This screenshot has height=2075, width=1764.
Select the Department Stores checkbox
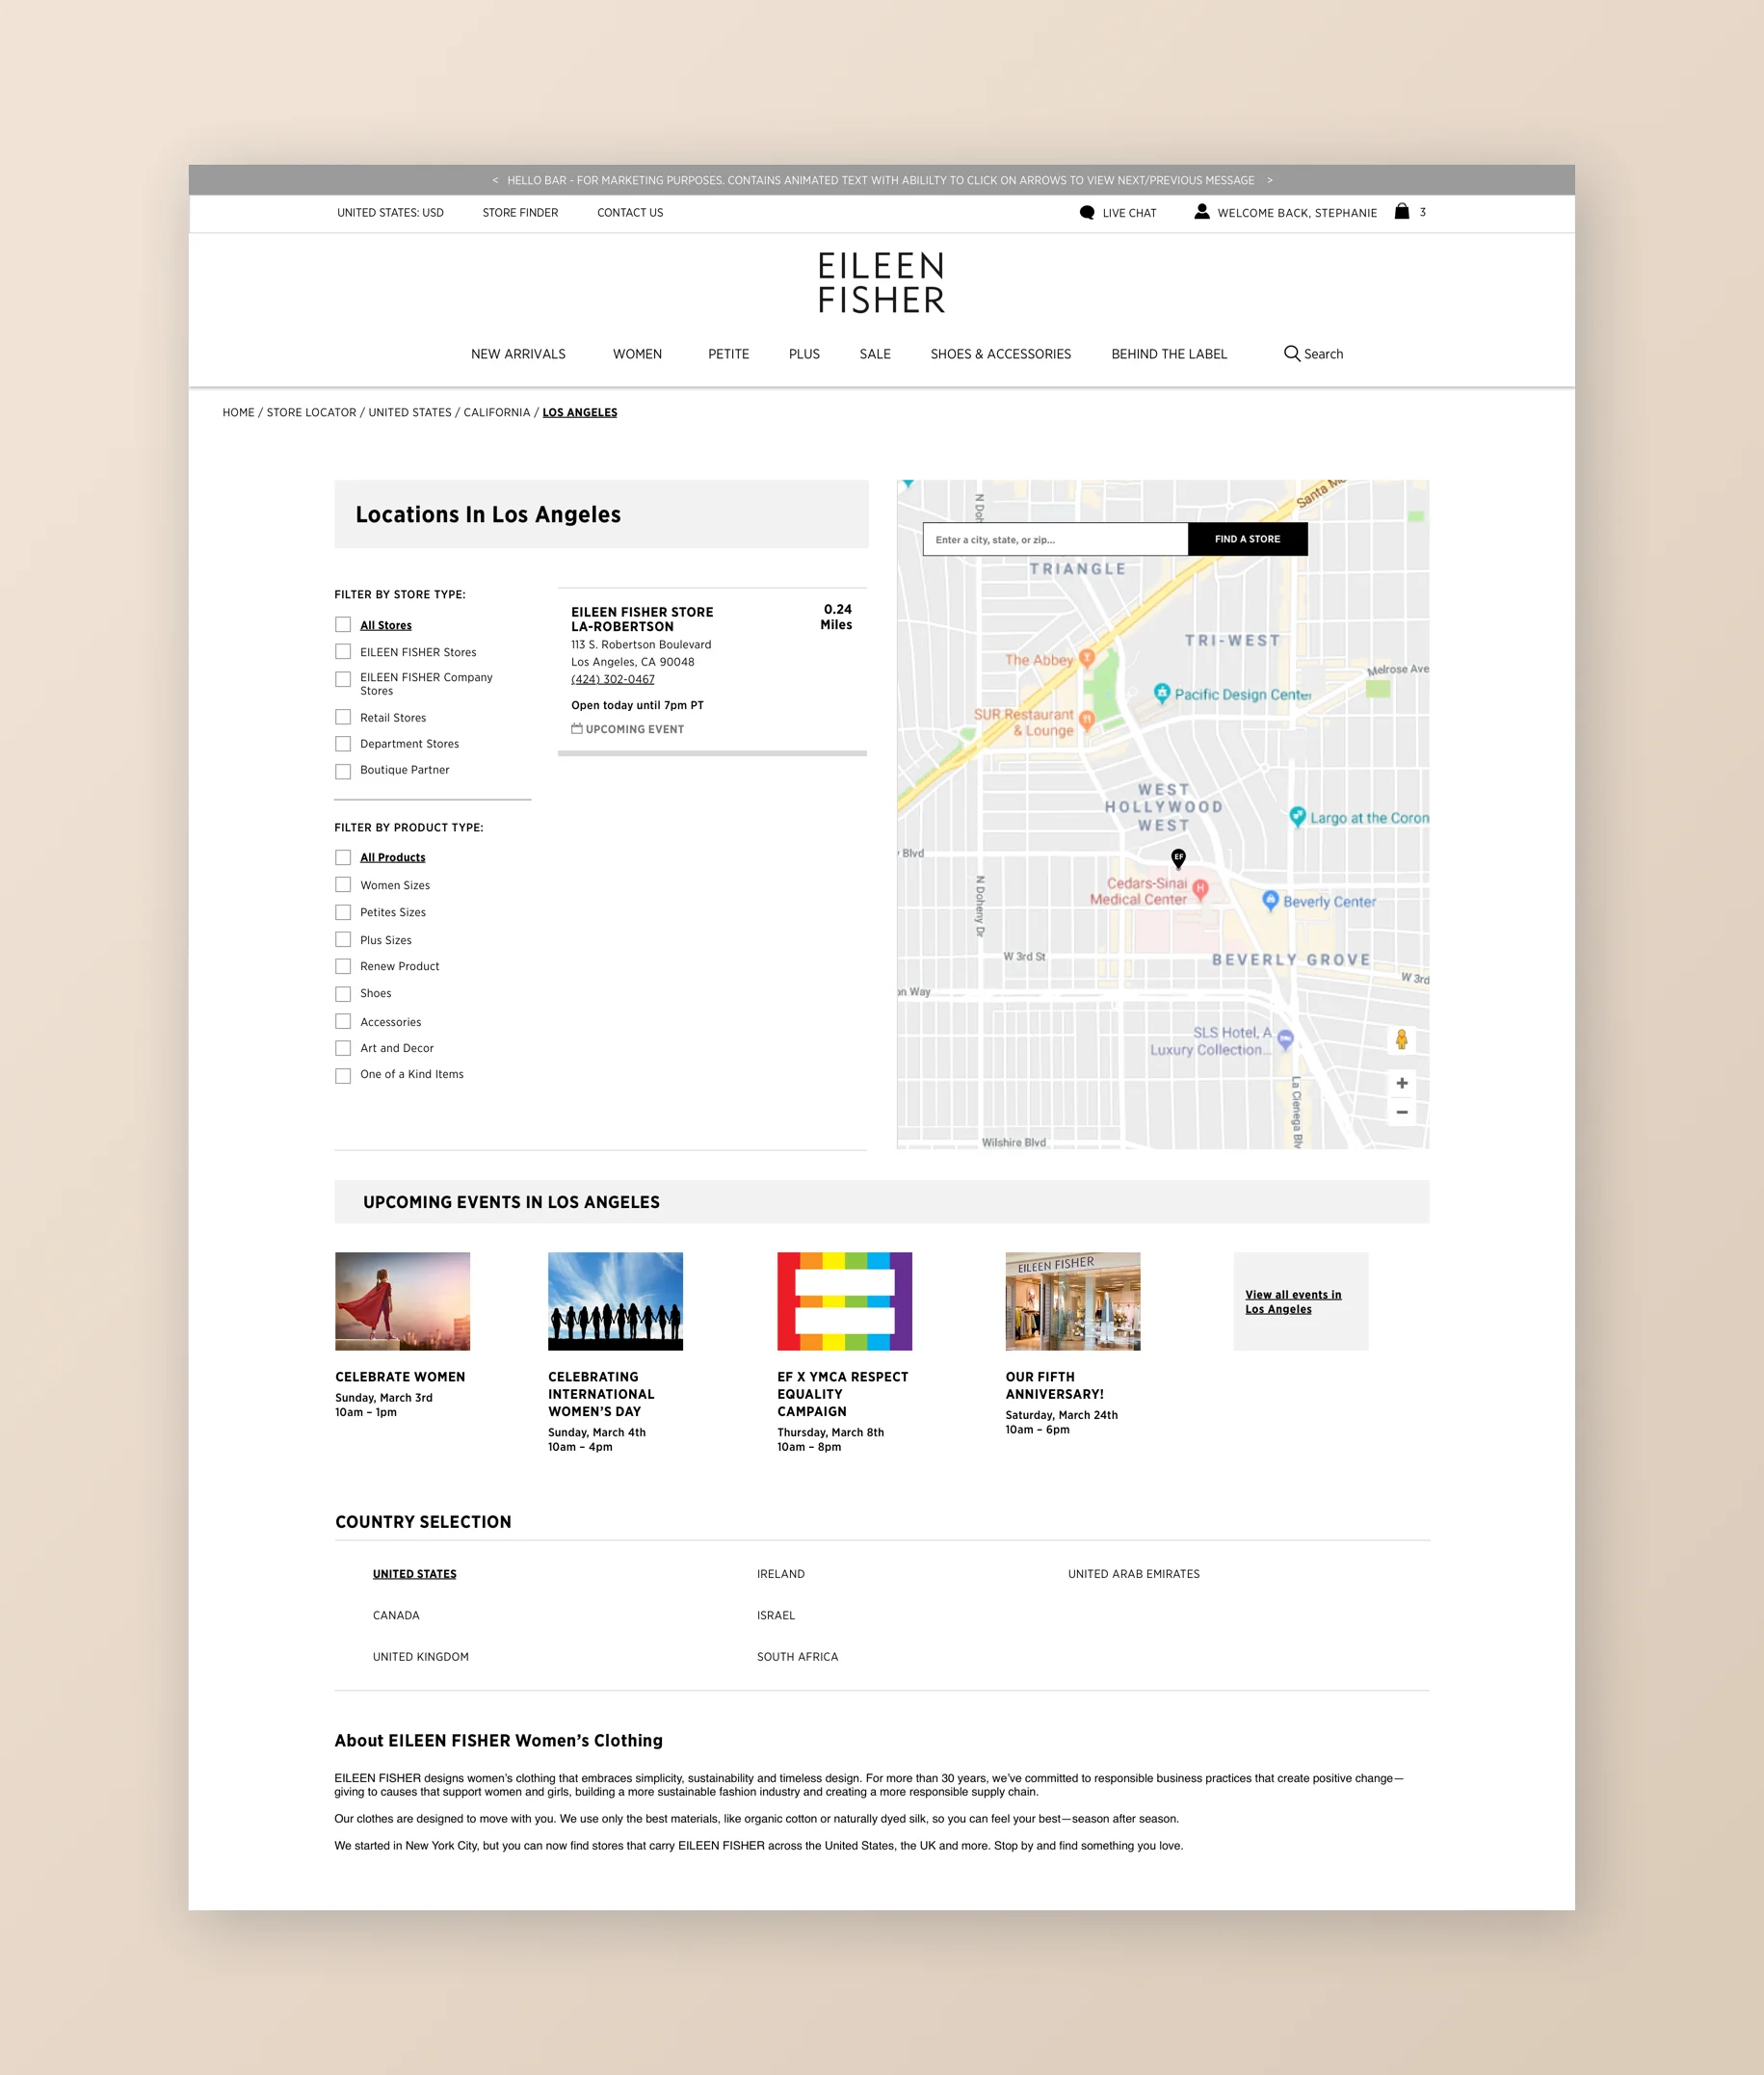pyautogui.click(x=343, y=744)
